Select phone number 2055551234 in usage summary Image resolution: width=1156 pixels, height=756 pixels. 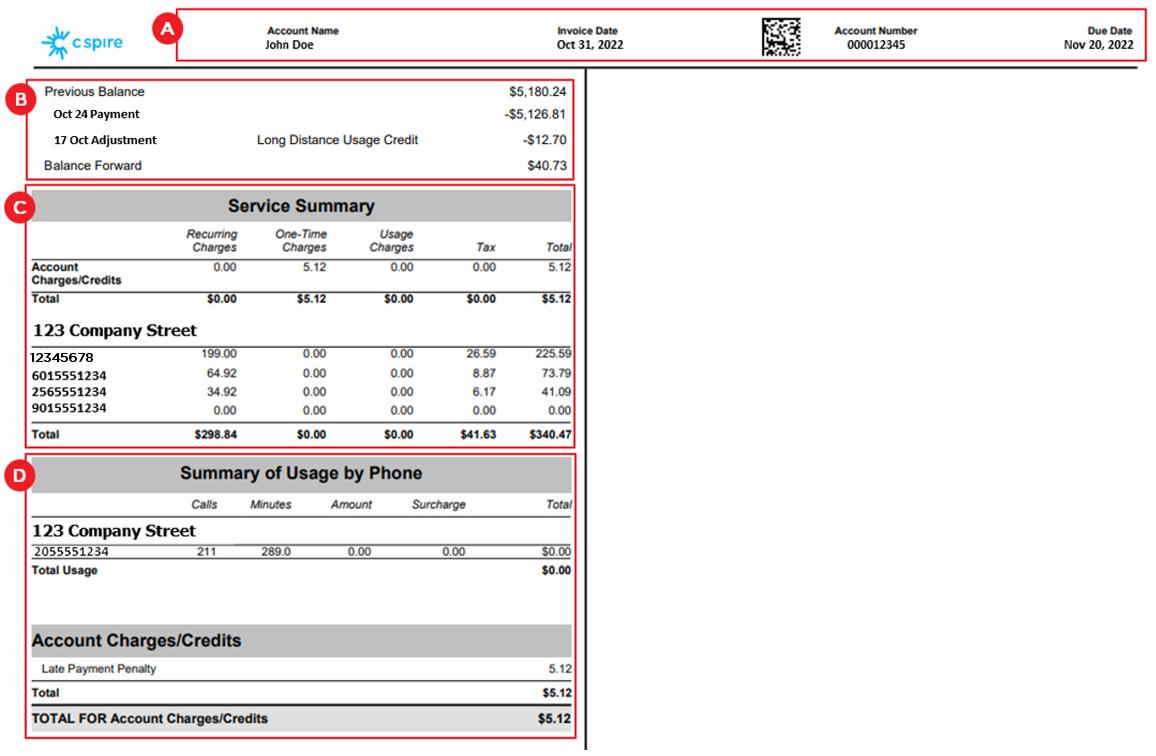pyautogui.click(x=71, y=551)
